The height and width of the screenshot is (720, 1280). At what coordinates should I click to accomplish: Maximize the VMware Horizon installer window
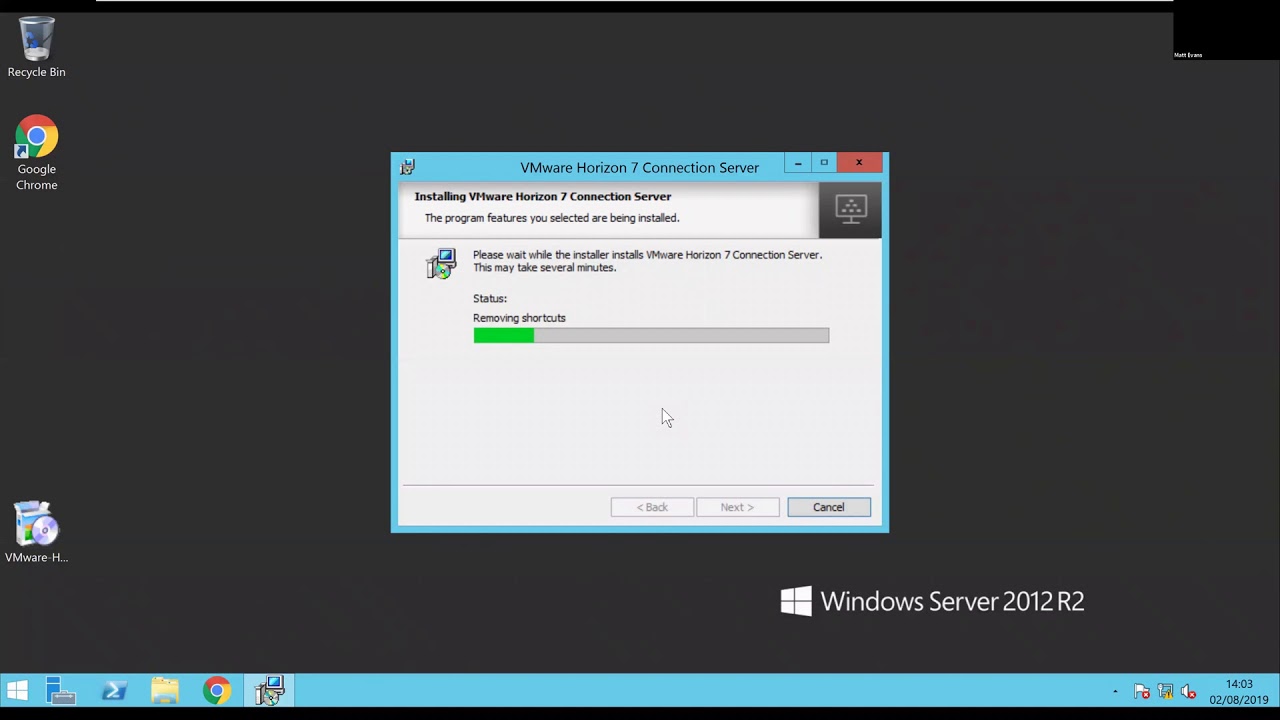coord(824,162)
